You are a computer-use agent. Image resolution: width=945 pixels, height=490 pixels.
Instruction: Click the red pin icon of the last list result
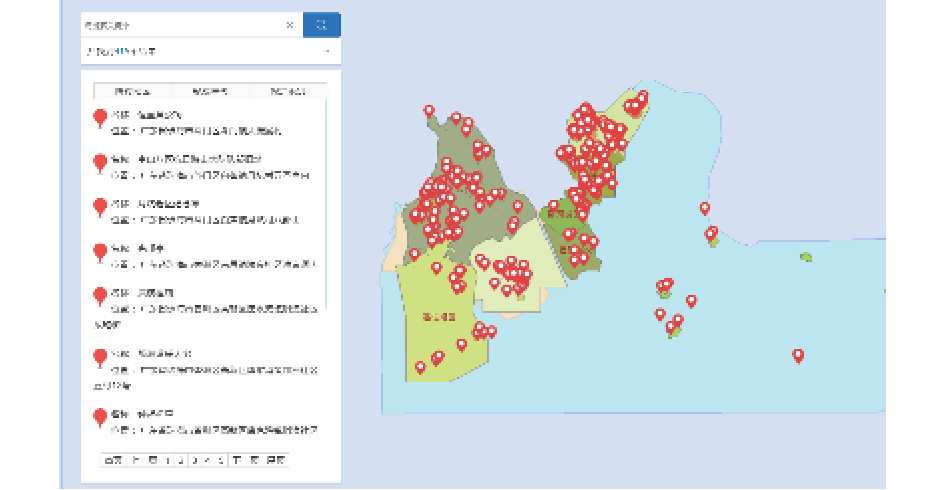click(100, 417)
